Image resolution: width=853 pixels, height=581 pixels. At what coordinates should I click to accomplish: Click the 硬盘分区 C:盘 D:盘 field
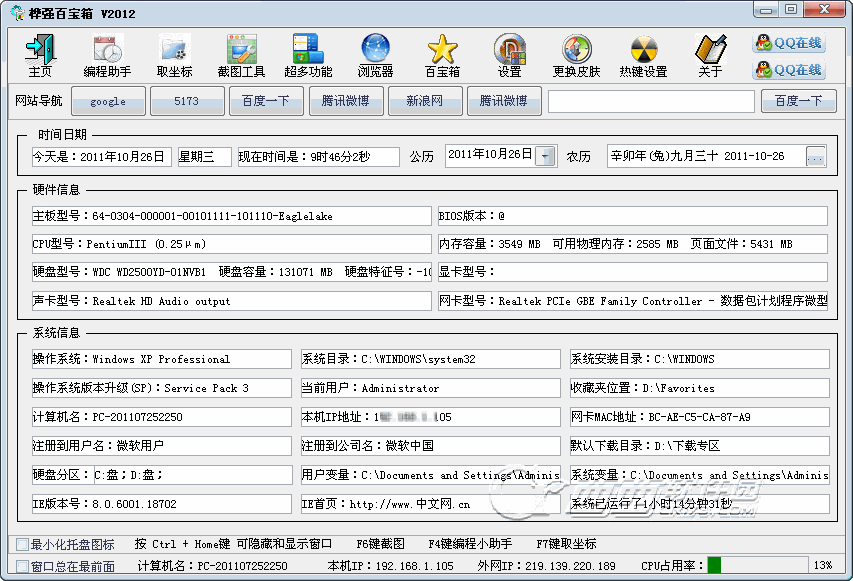(193, 475)
